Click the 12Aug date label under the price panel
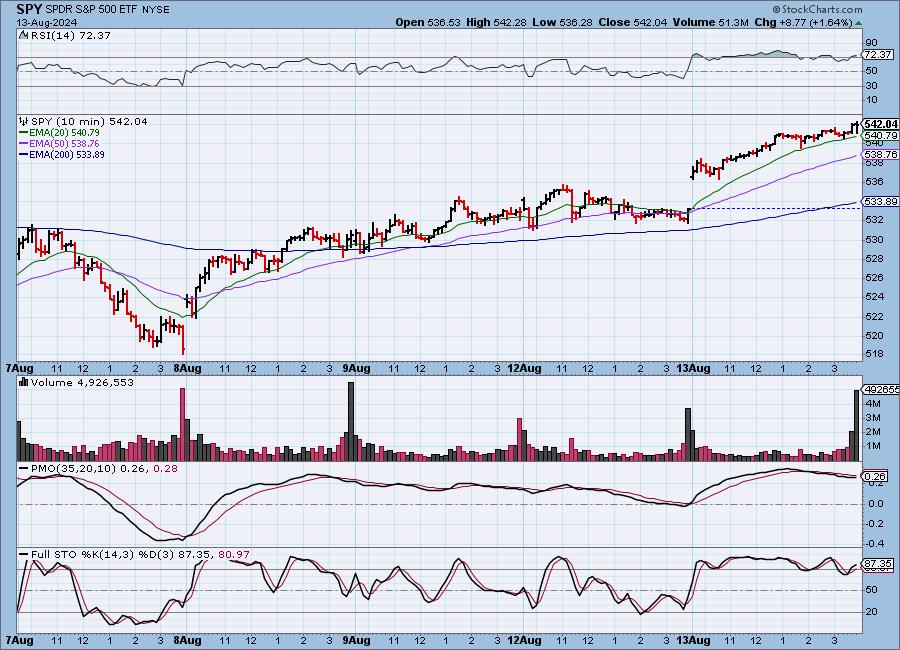 click(x=524, y=369)
